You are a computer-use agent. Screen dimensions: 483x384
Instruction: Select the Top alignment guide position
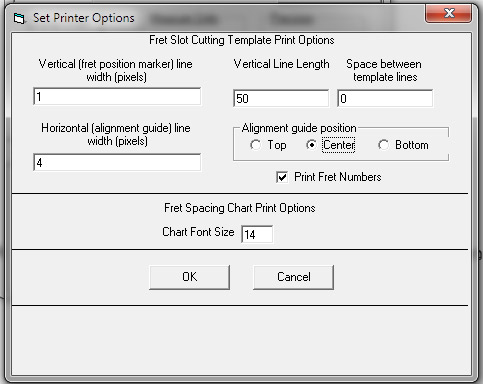click(x=256, y=145)
